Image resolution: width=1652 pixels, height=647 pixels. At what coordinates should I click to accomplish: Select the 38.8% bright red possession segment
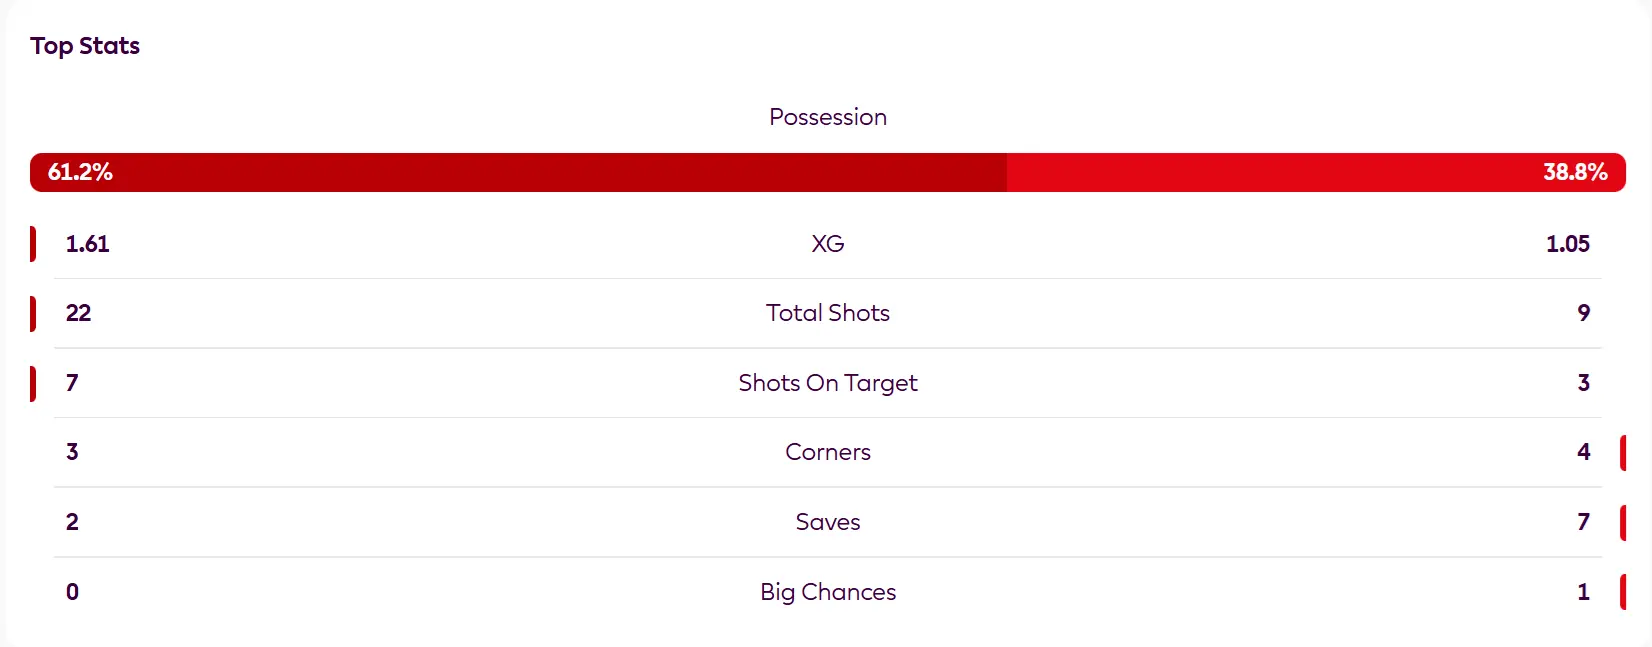point(1316,172)
